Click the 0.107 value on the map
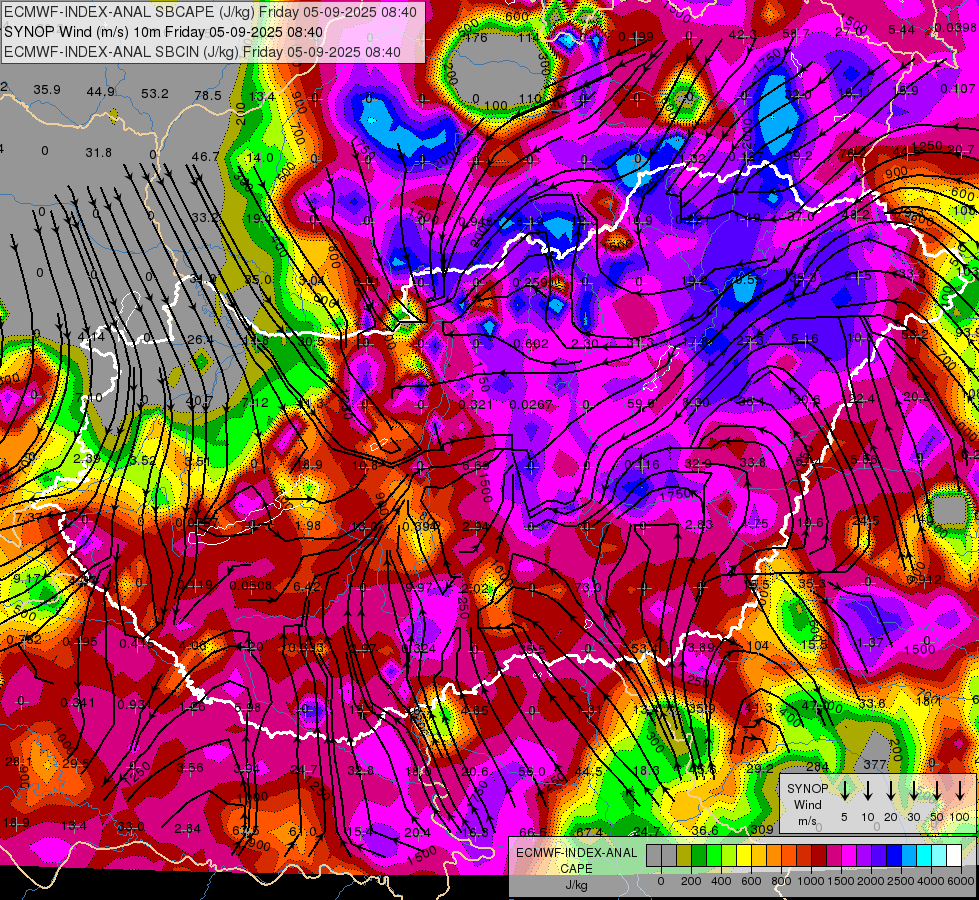This screenshot has width=979, height=900. click(x=958, y=88)
